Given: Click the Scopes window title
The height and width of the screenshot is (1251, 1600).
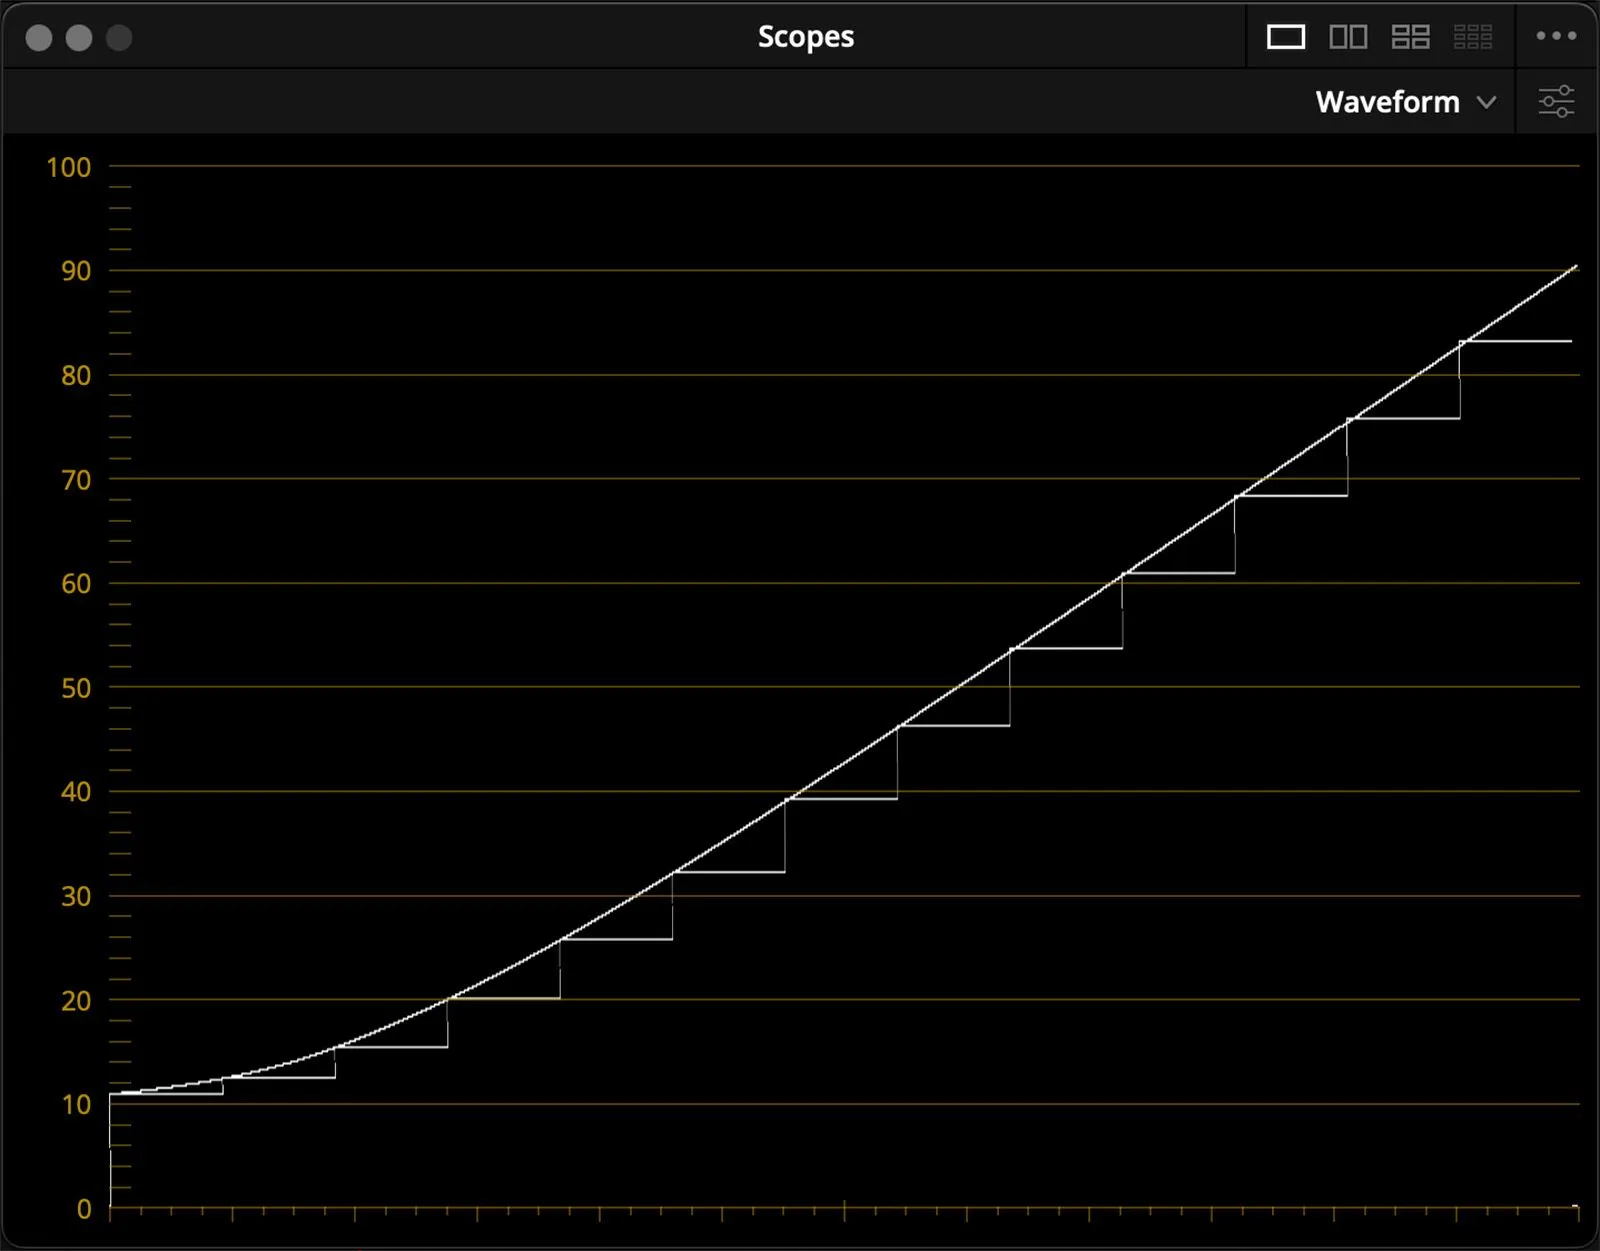Looking at the screenshot, I should 805,37.
